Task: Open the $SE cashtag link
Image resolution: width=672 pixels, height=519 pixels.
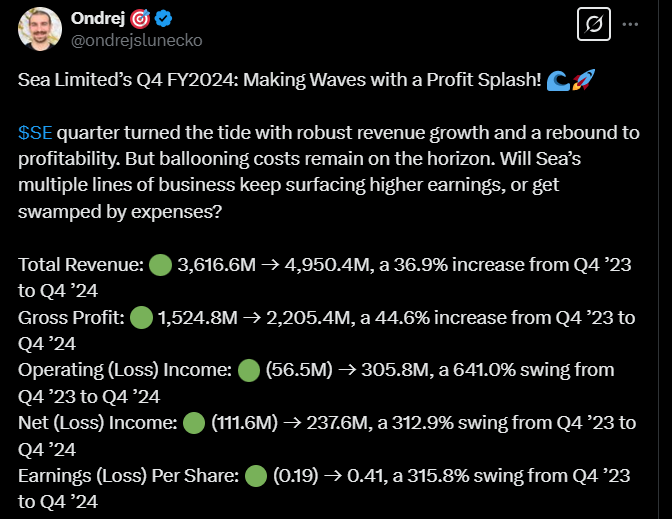Action: [x=38, y=134]
